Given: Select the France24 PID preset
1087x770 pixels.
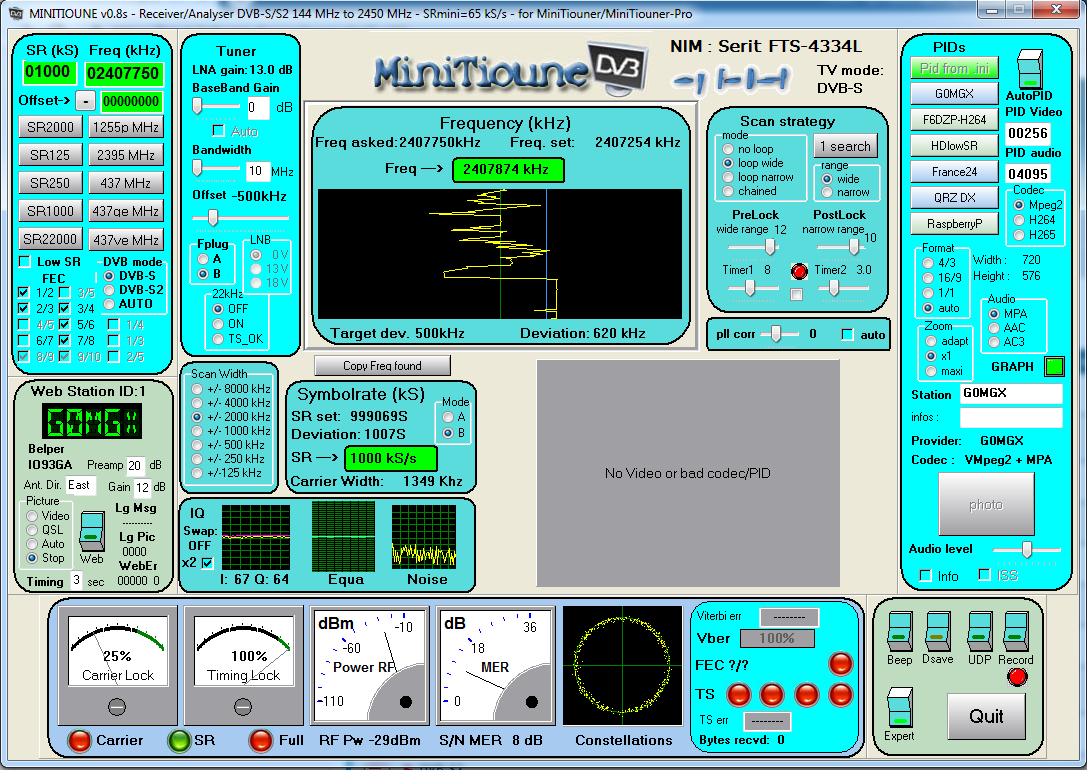Looking at the screenshot, I should (x=955, y=172).
